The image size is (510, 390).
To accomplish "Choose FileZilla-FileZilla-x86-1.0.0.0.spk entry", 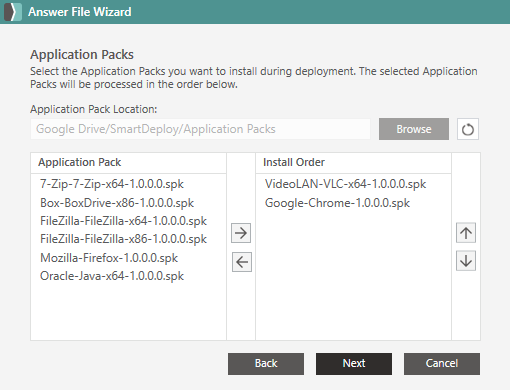I will tap(123, 239).
